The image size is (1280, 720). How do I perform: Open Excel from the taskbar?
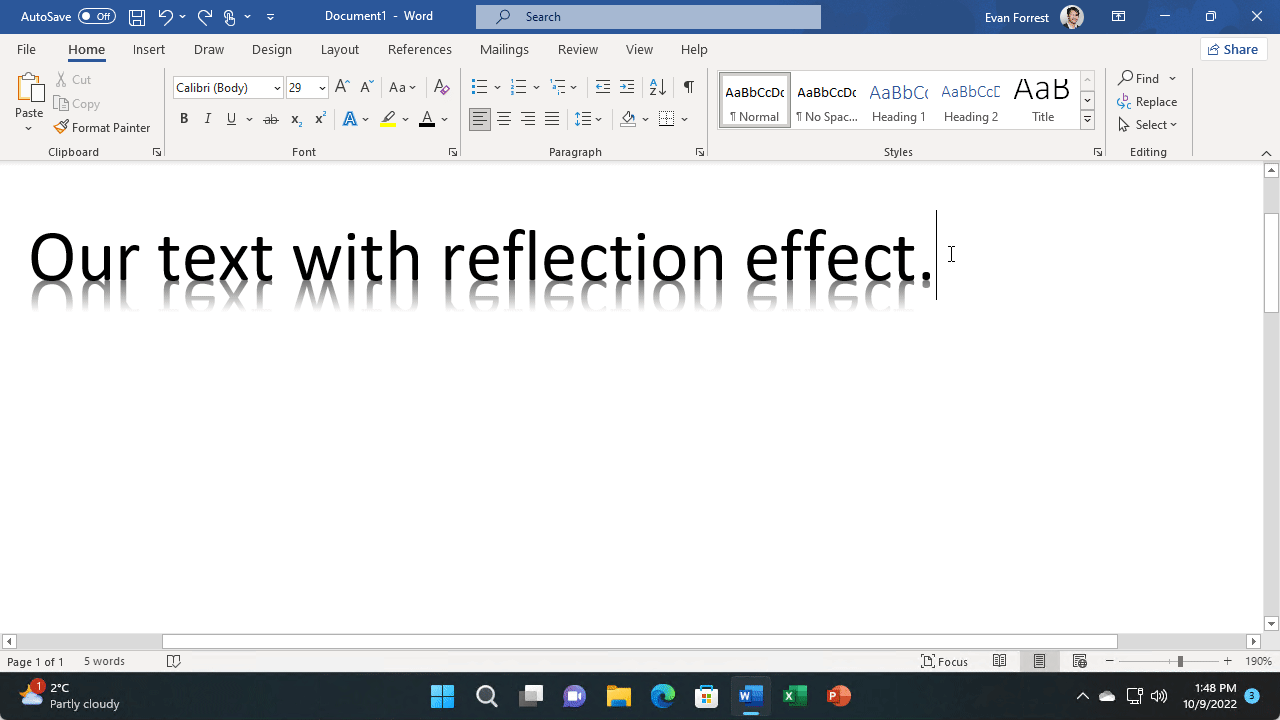(795, 695)
